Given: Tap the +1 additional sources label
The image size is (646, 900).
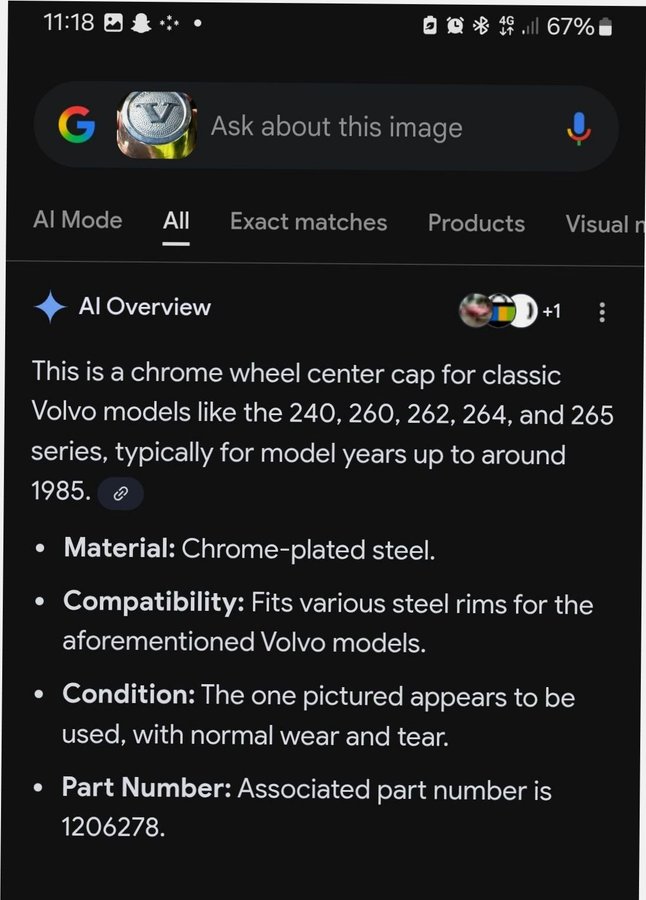Looking at the screenshot, I should 551,311.
